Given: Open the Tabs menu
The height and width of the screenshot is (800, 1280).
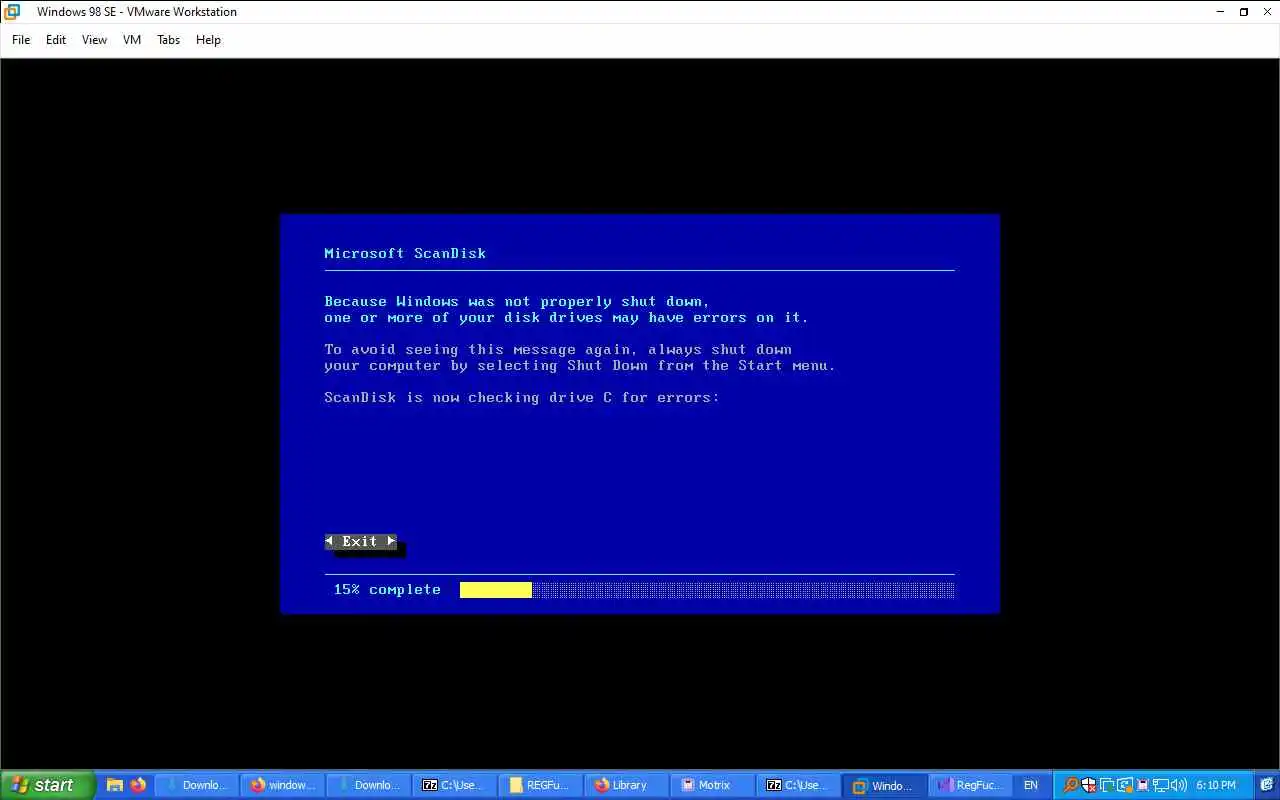Looking at the screenshot, I should click(169, 40).
